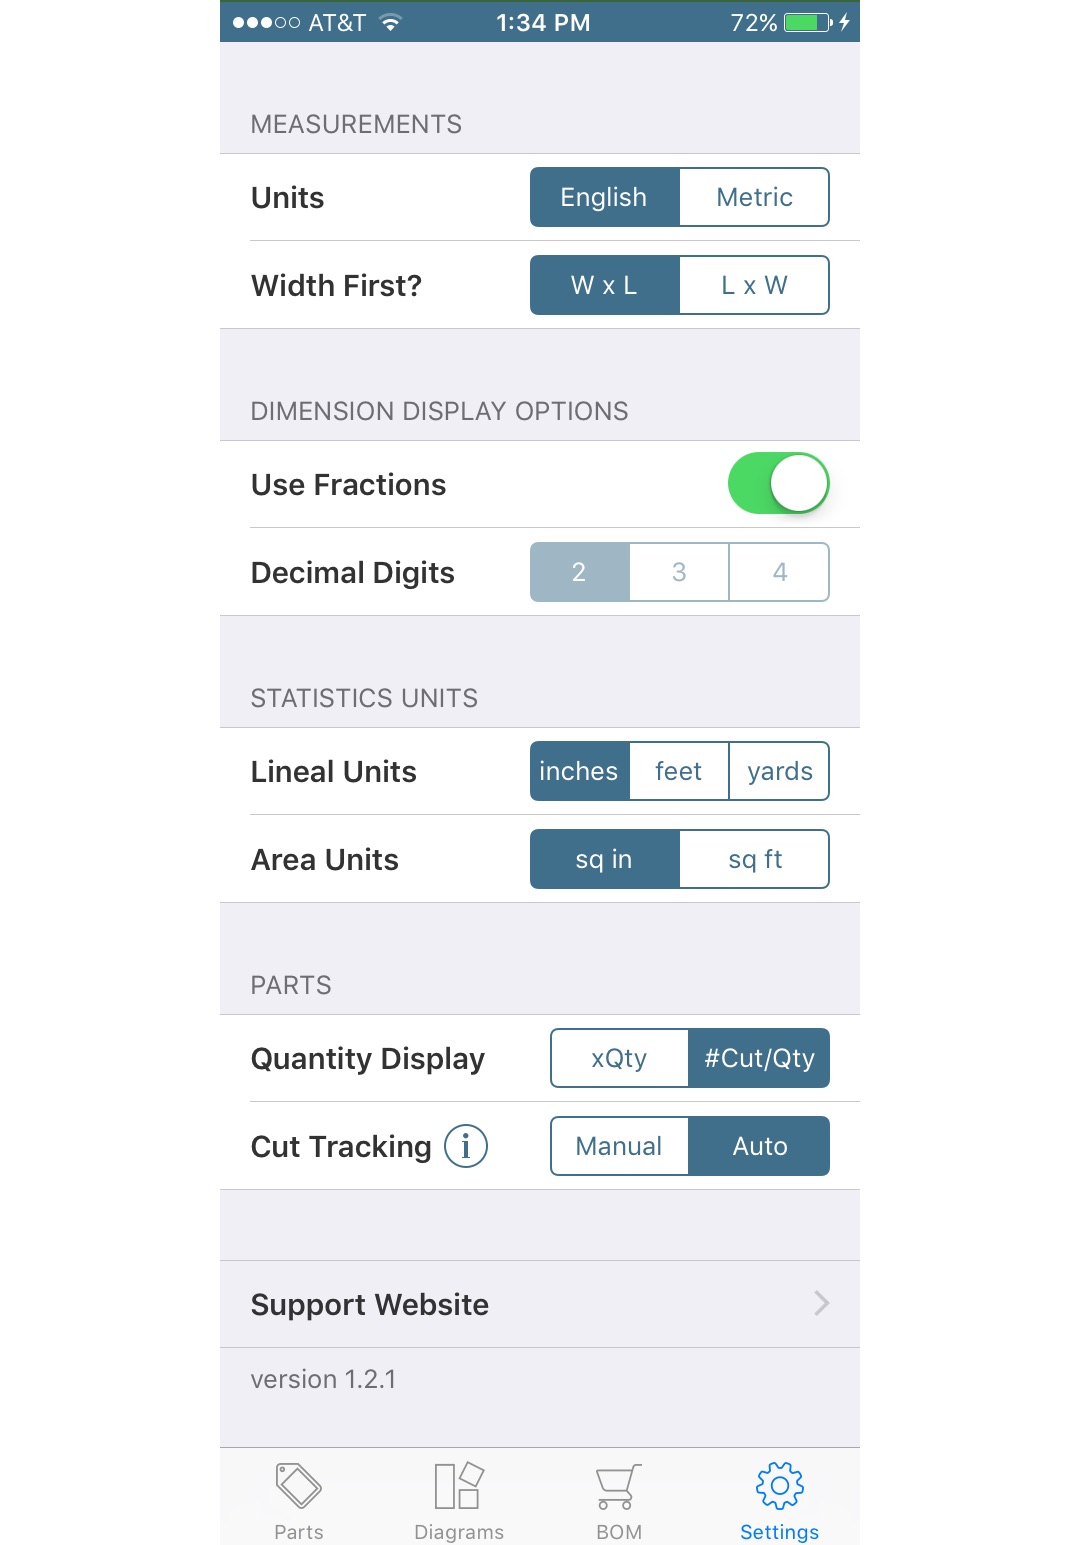Open the BOM cart icon
The height and width of the screenshot is (1545, 1080).
[619, 1487]
